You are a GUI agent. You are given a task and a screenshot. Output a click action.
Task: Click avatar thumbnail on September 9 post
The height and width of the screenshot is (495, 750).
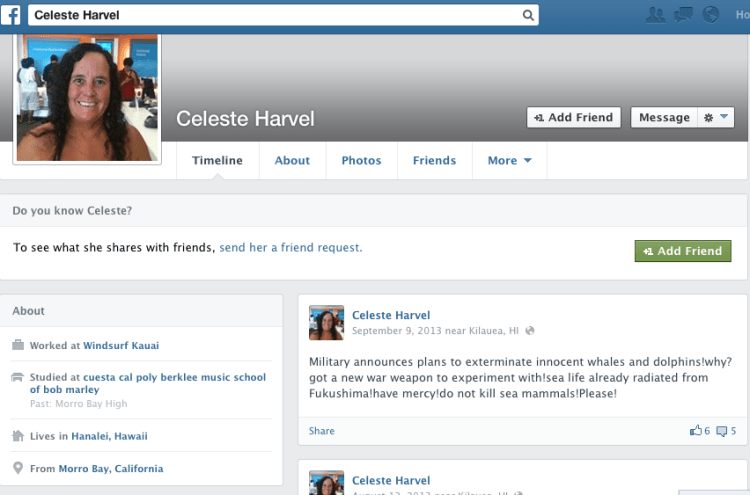pyautogui.click(x=326, y=323)
